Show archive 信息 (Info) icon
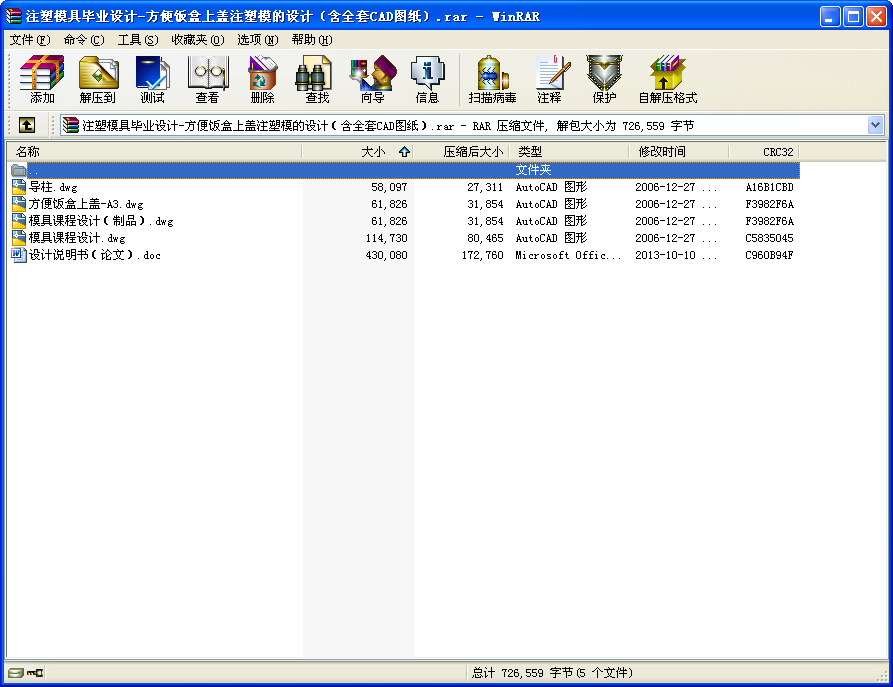This screenshot has width=893, height=687. click(x=427, y=80)
